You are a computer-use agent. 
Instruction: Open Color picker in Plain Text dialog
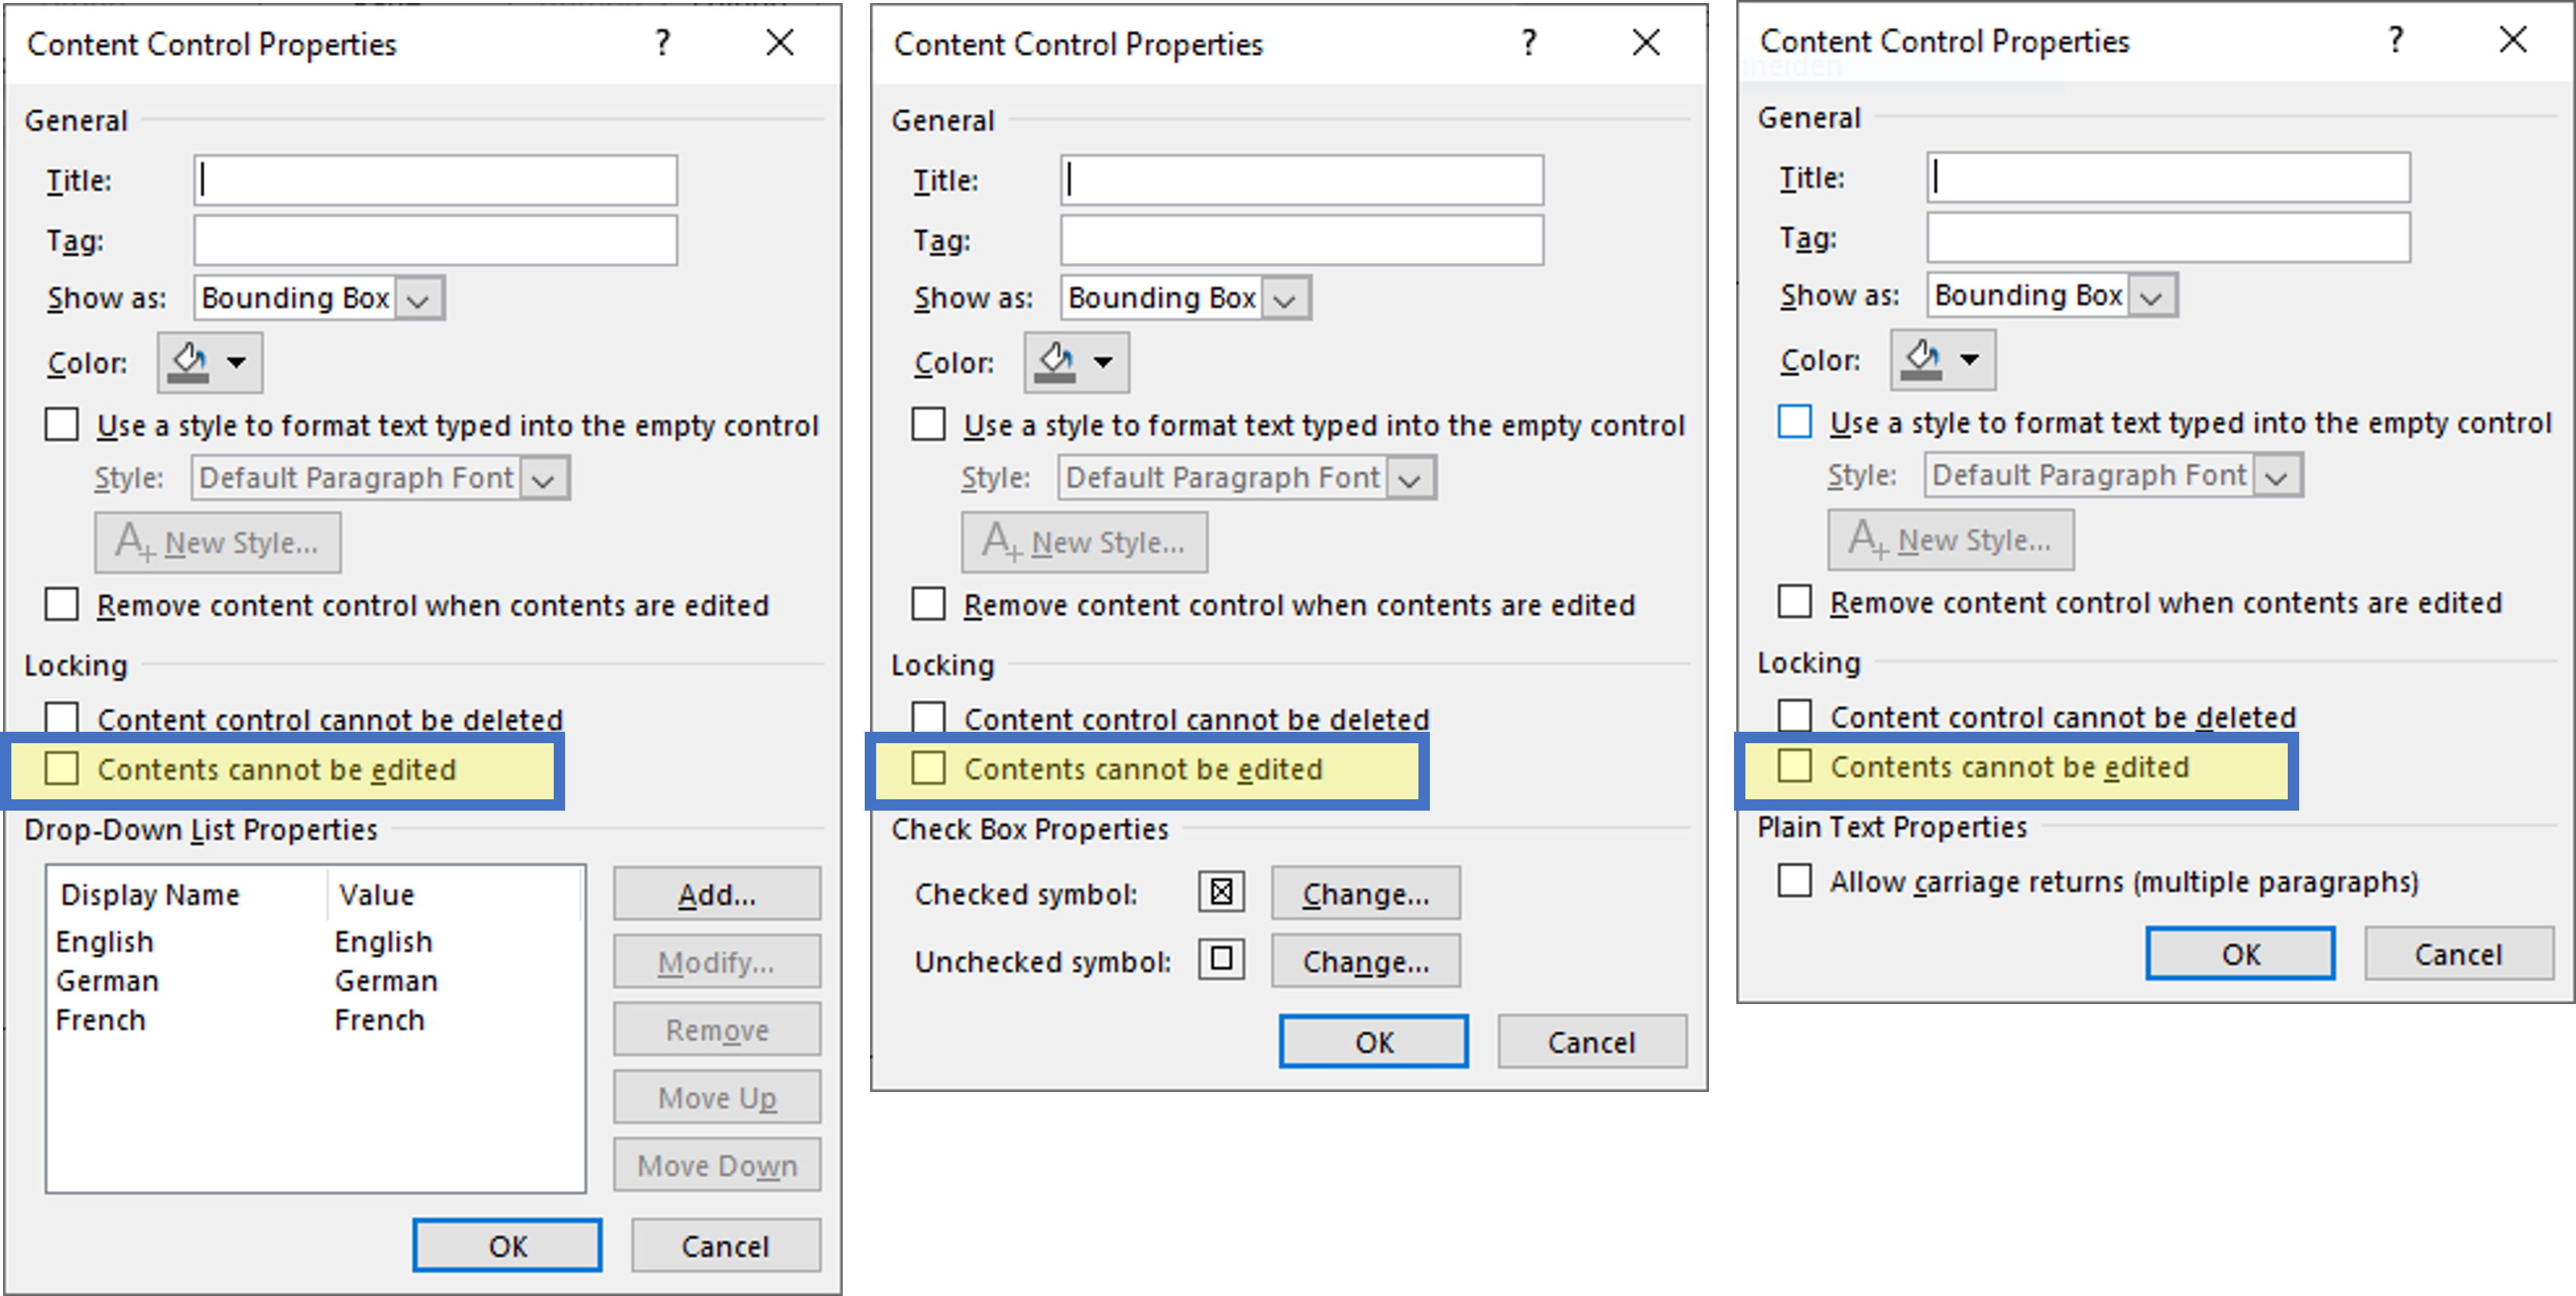tap(1943, 359)
